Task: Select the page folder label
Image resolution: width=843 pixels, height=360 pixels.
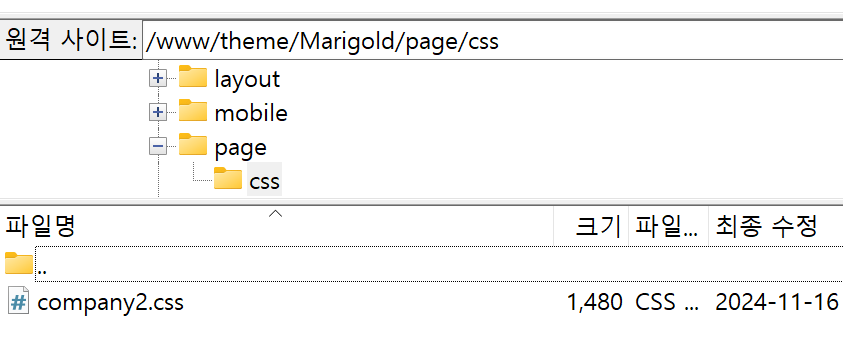Action: tap(240, 148)
